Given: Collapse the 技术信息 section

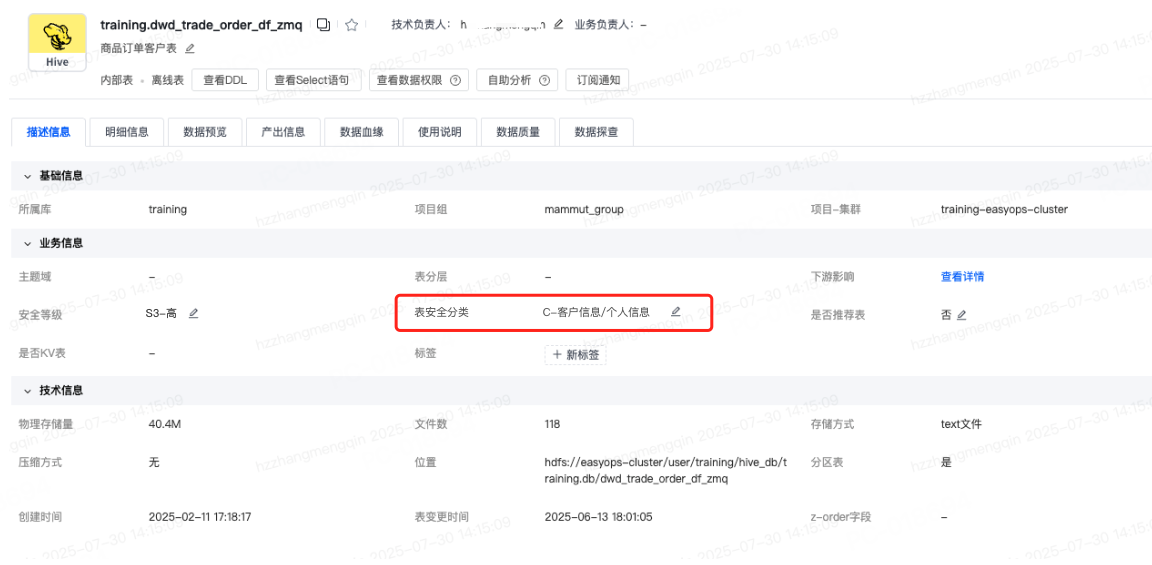Looking at the screenshot, I should (x=27, y=390).
